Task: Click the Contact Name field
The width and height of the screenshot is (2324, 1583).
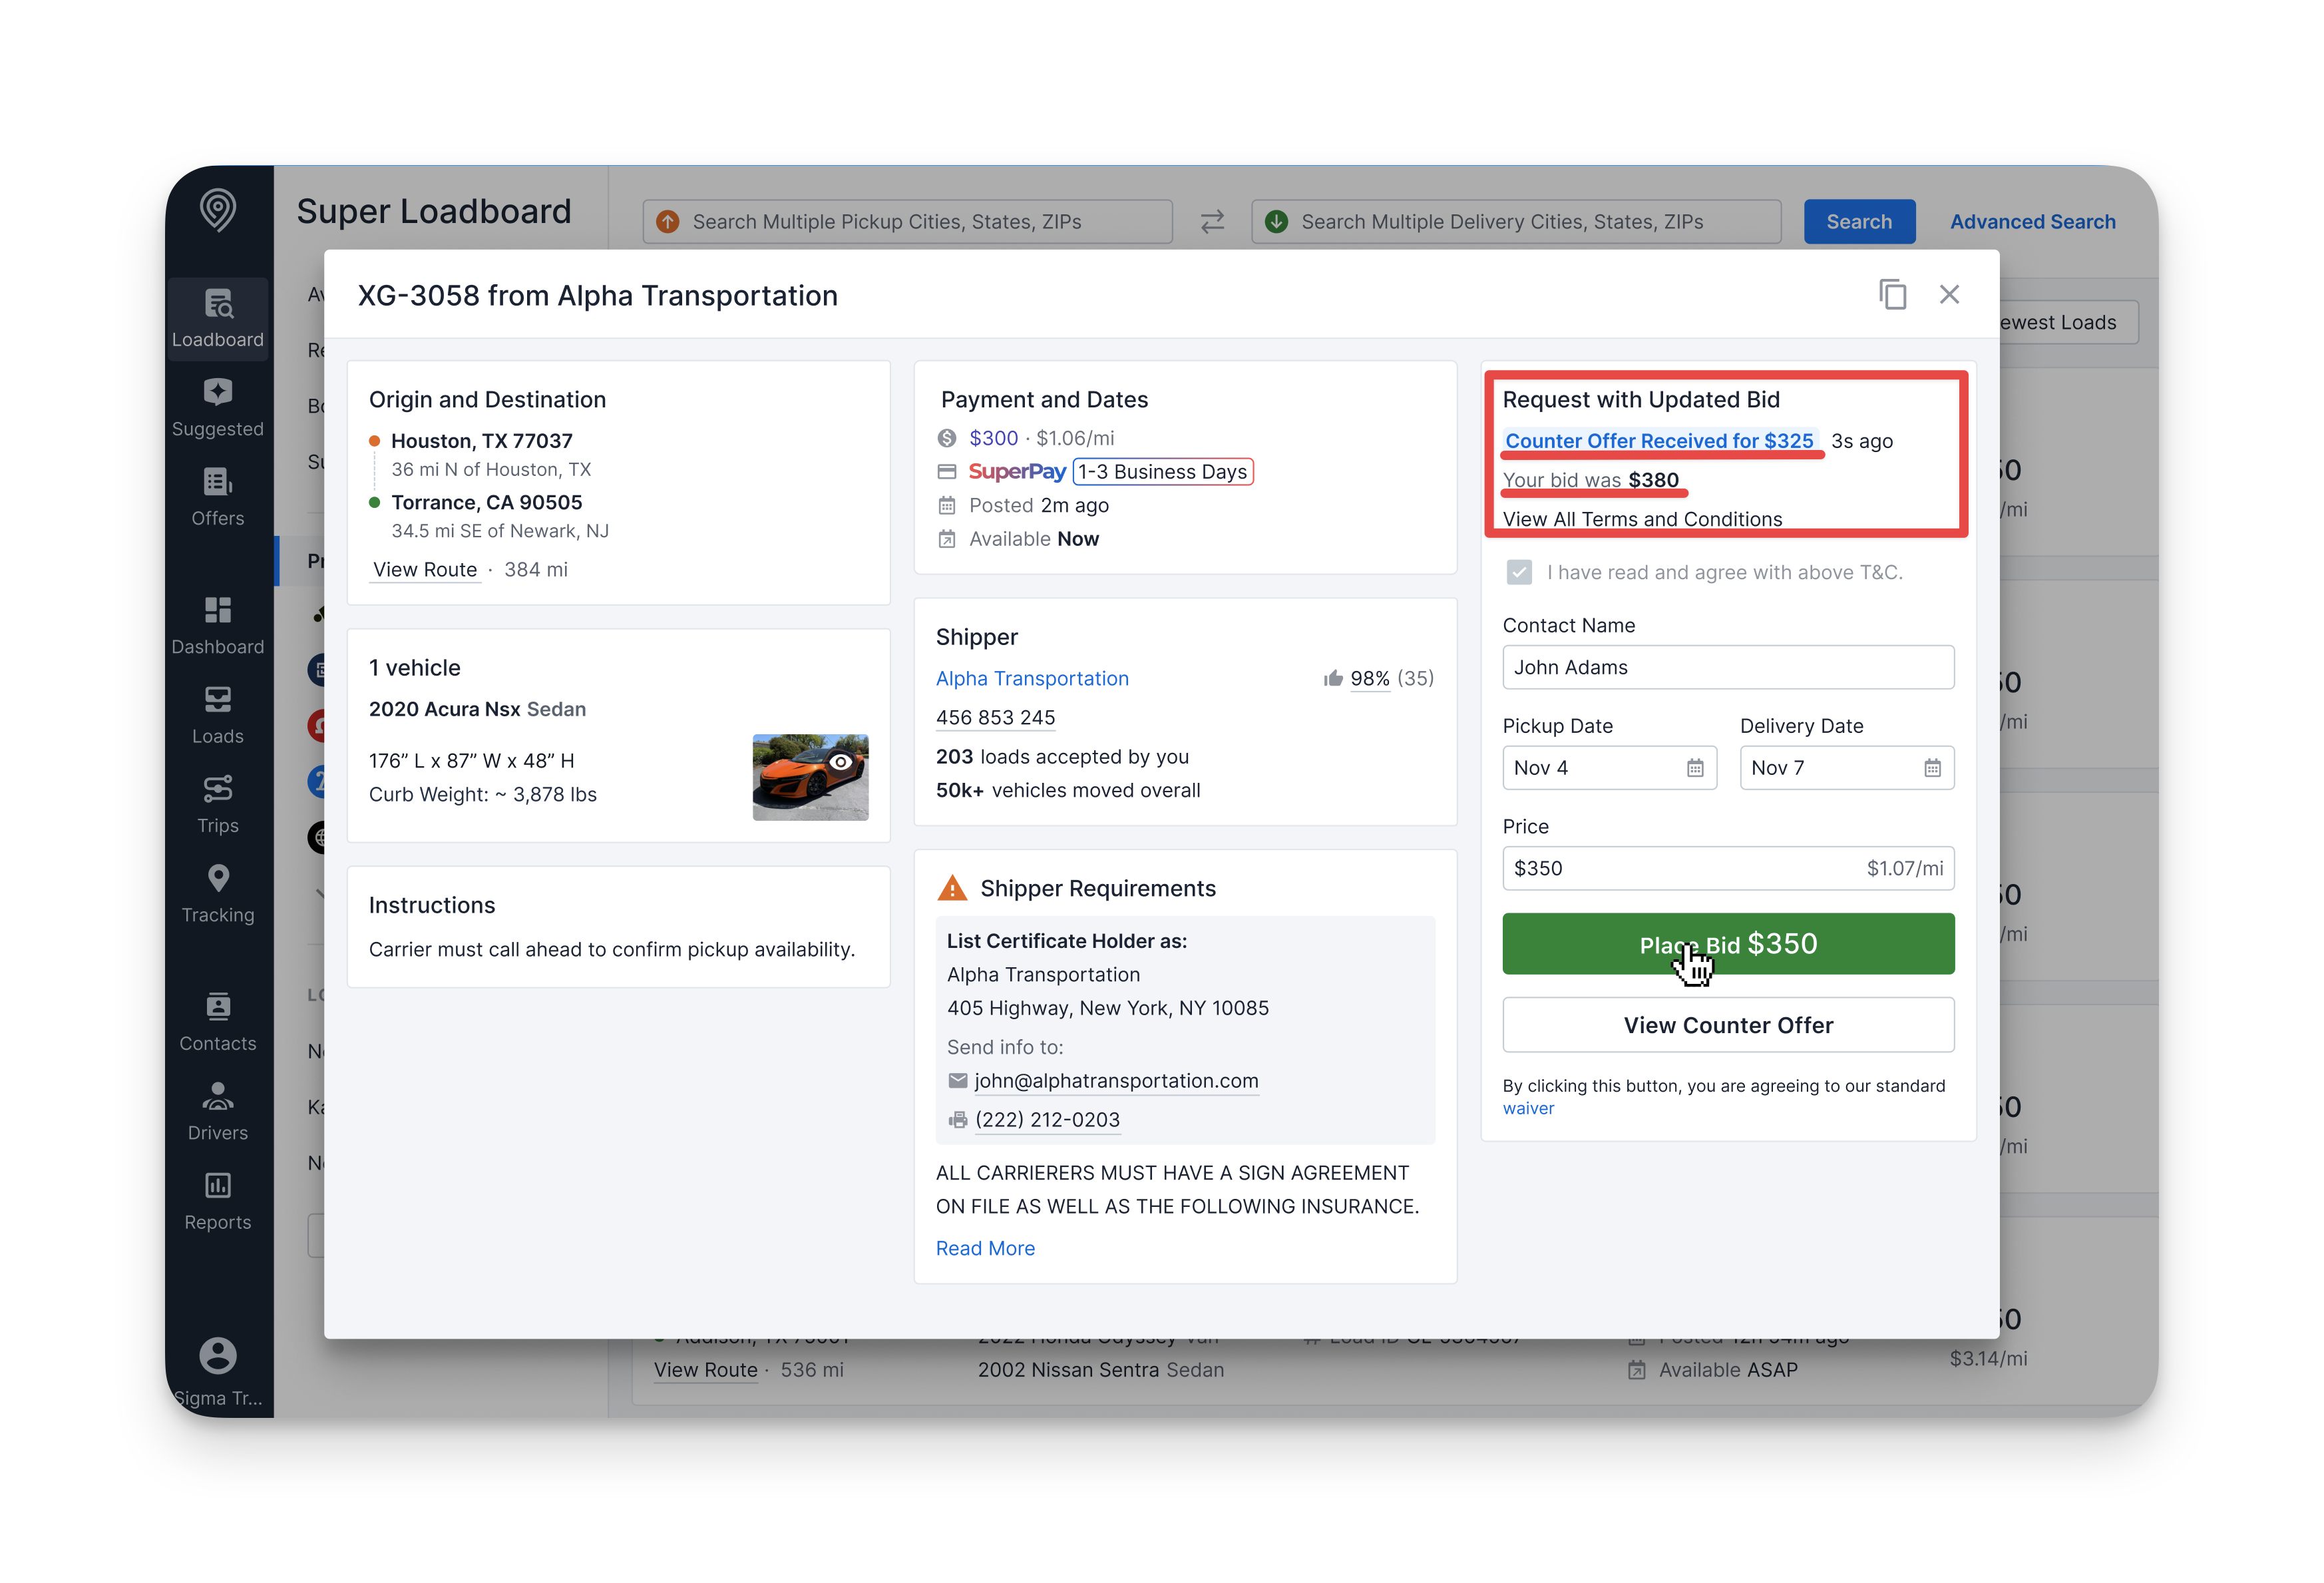Action: 1728,667
